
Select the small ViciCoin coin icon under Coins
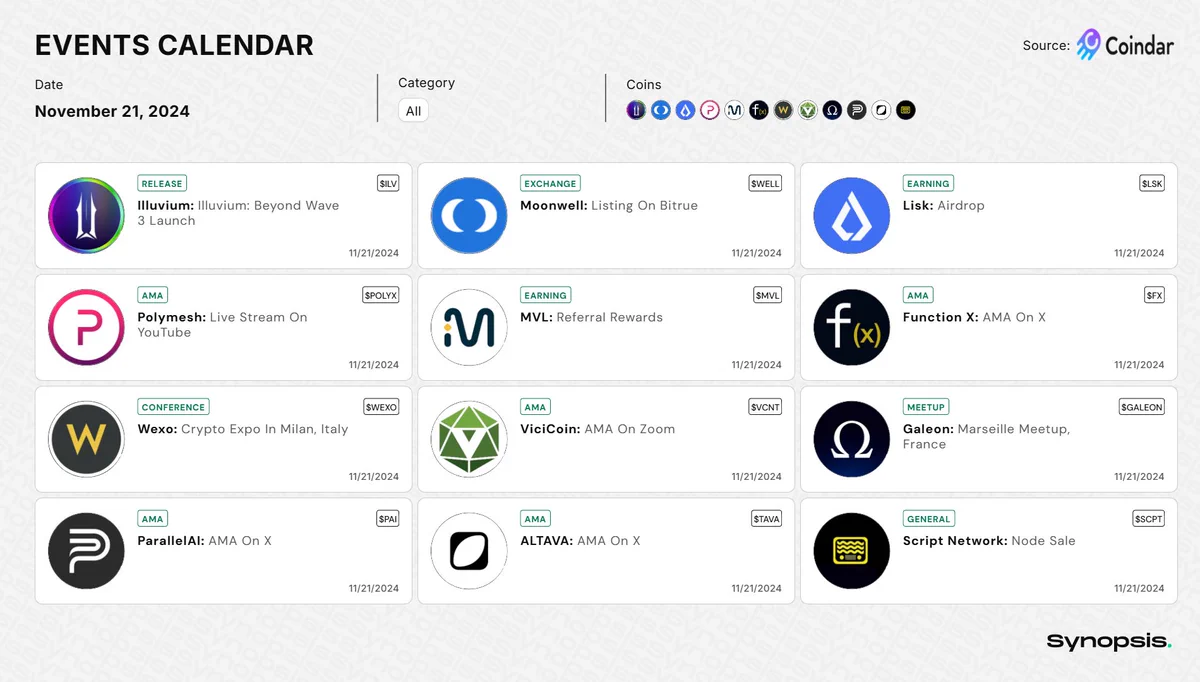(807, 110)
